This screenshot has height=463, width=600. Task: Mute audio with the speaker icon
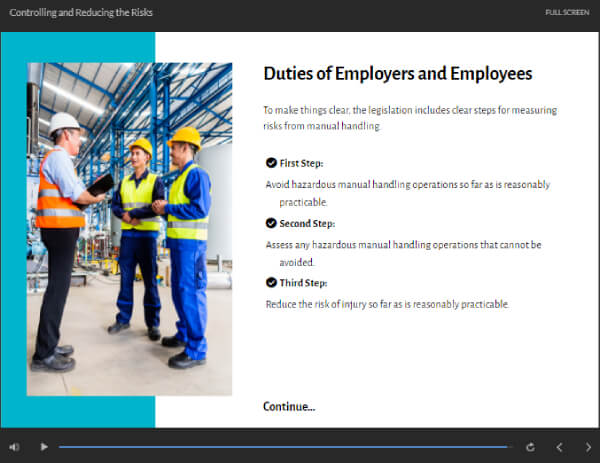point(14,447)
